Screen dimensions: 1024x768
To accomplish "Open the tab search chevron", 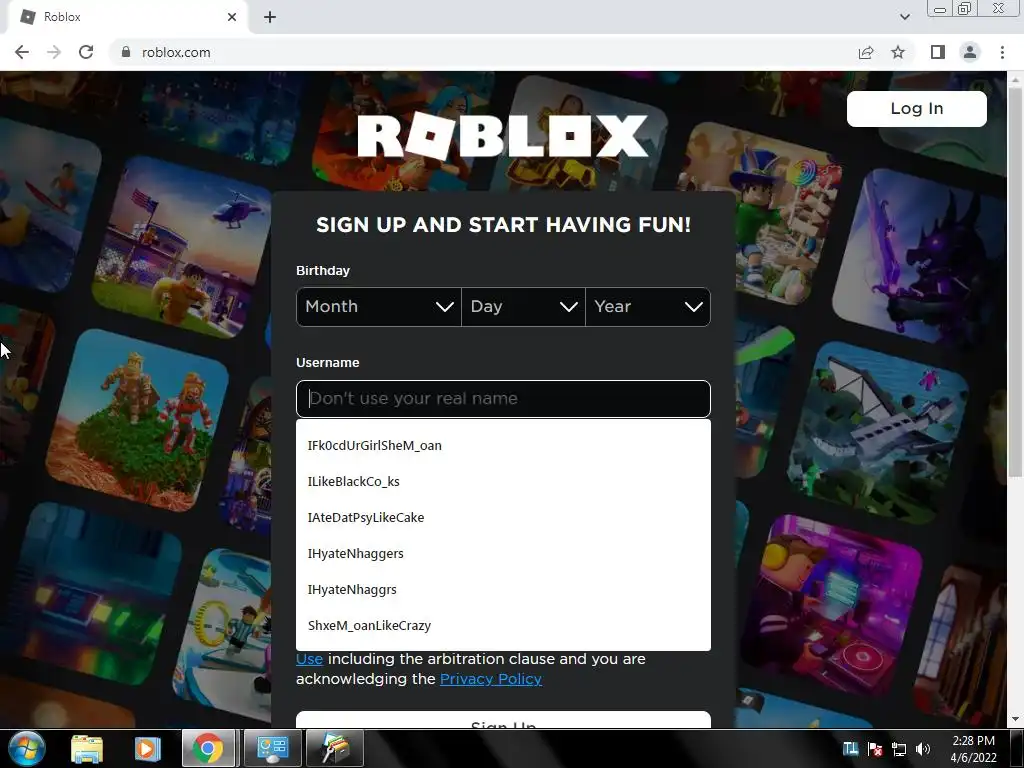I will point(904,17).
